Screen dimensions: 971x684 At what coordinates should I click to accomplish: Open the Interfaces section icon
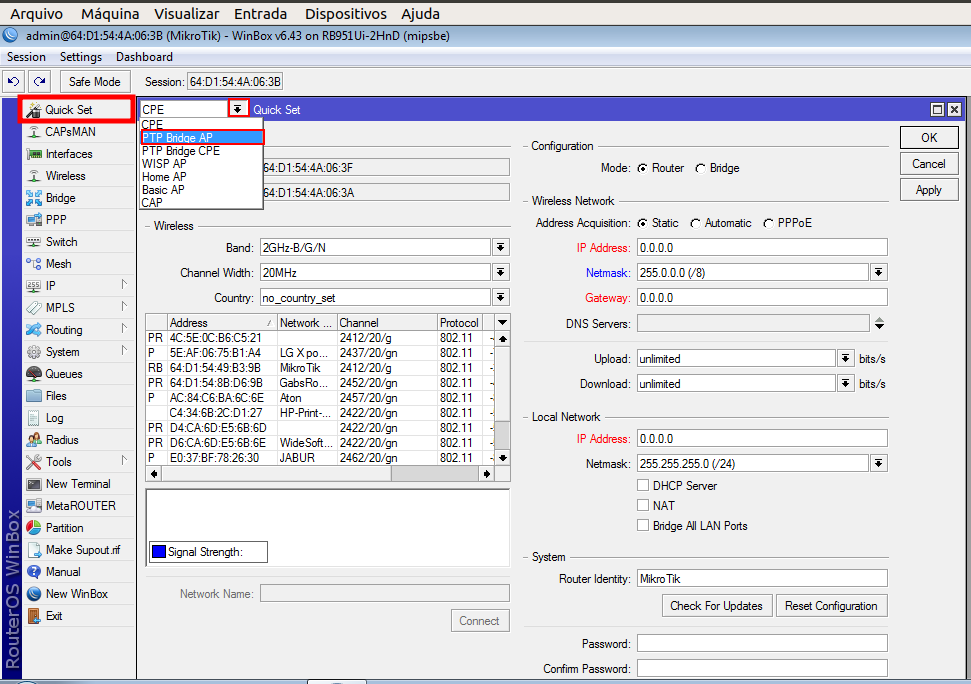(x=34, y=154)
